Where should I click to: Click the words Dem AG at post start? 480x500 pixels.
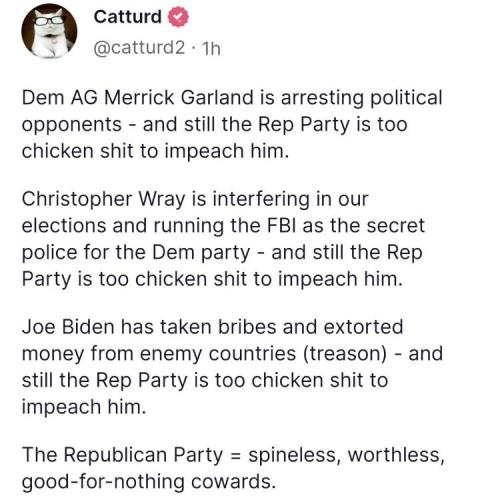click(60, 98)
